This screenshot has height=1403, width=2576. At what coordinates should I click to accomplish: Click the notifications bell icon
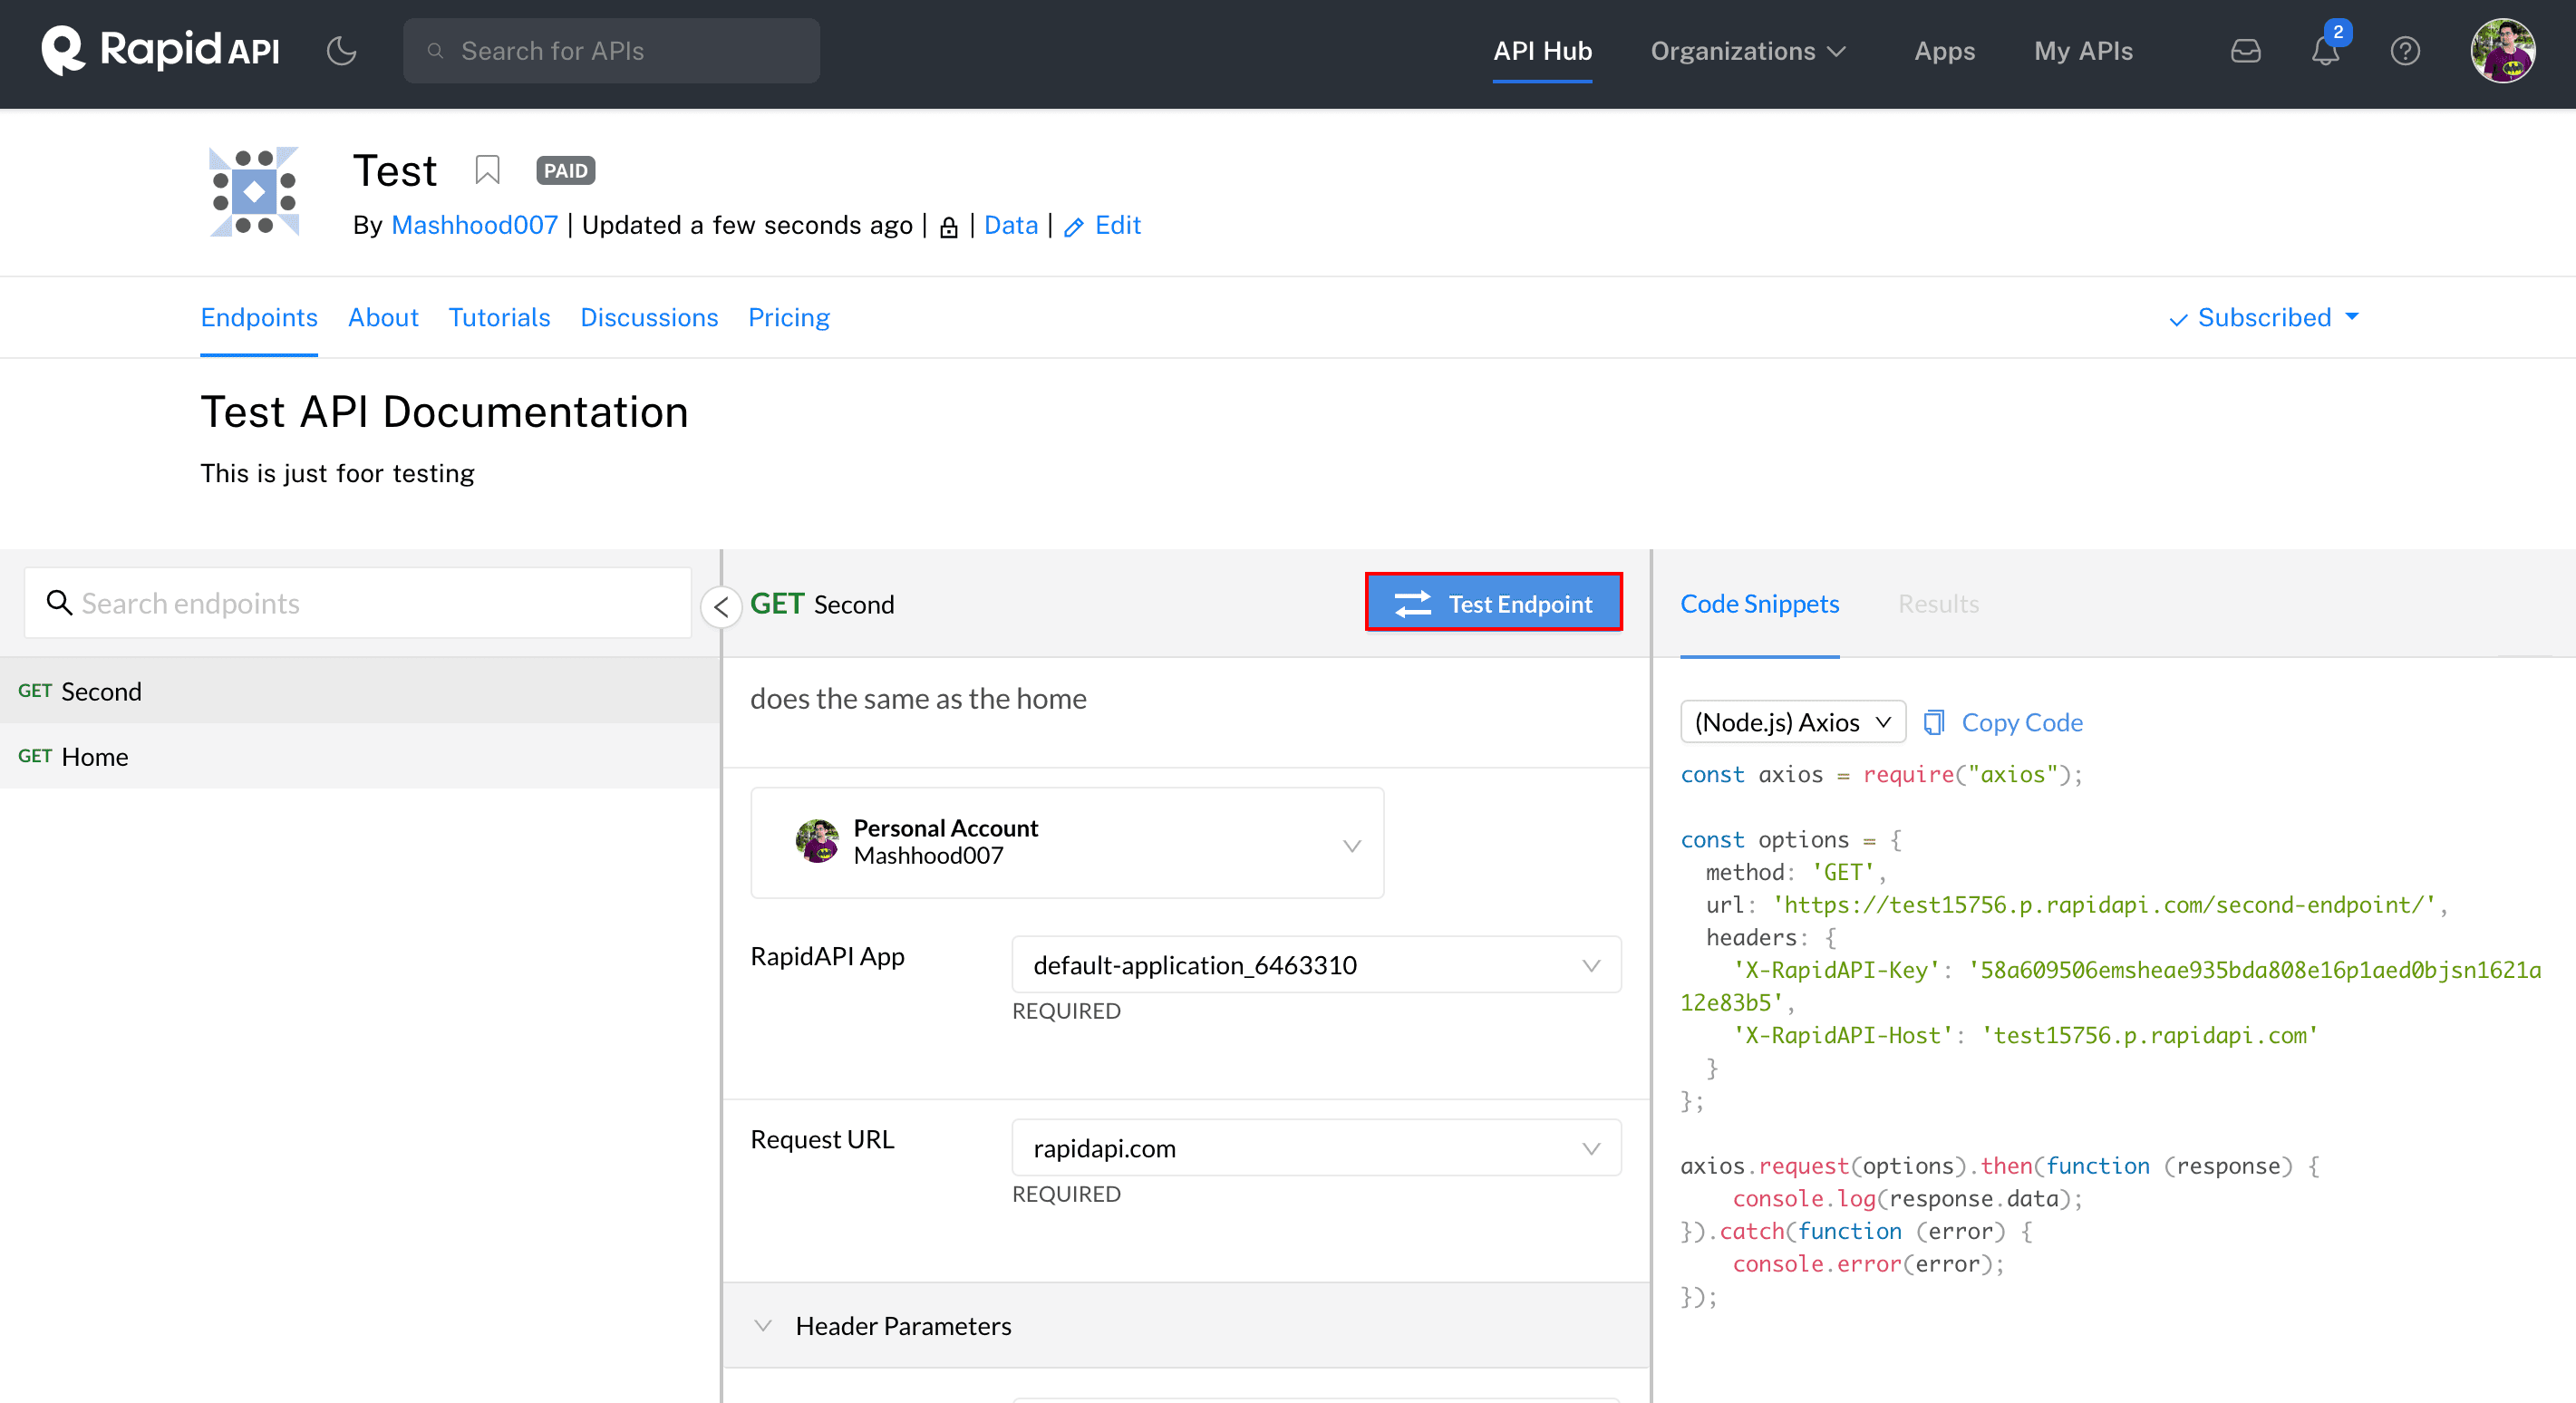click(2326, 52)
